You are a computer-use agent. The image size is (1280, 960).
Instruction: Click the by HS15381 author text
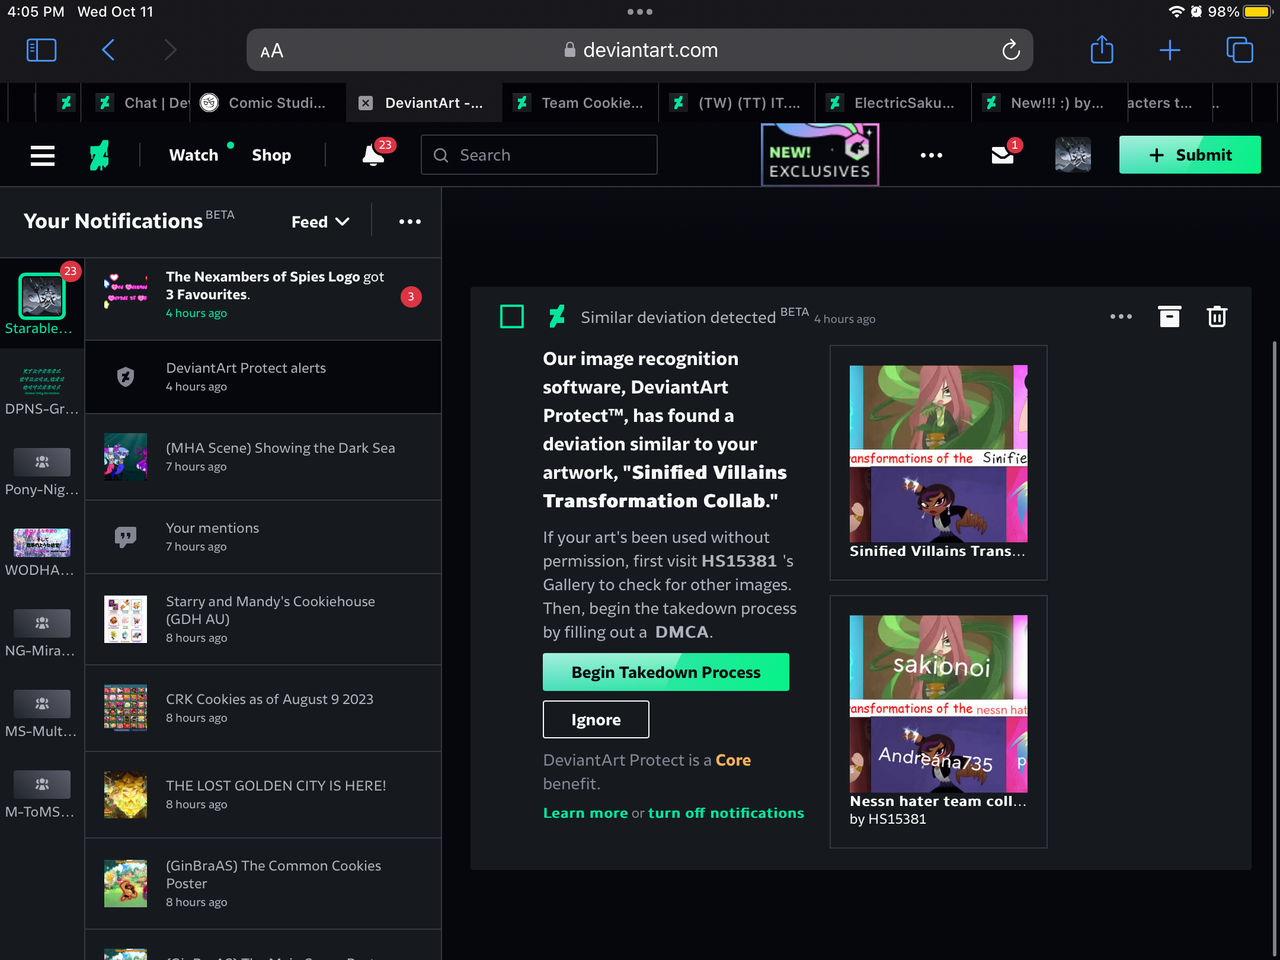coord(888,819)
